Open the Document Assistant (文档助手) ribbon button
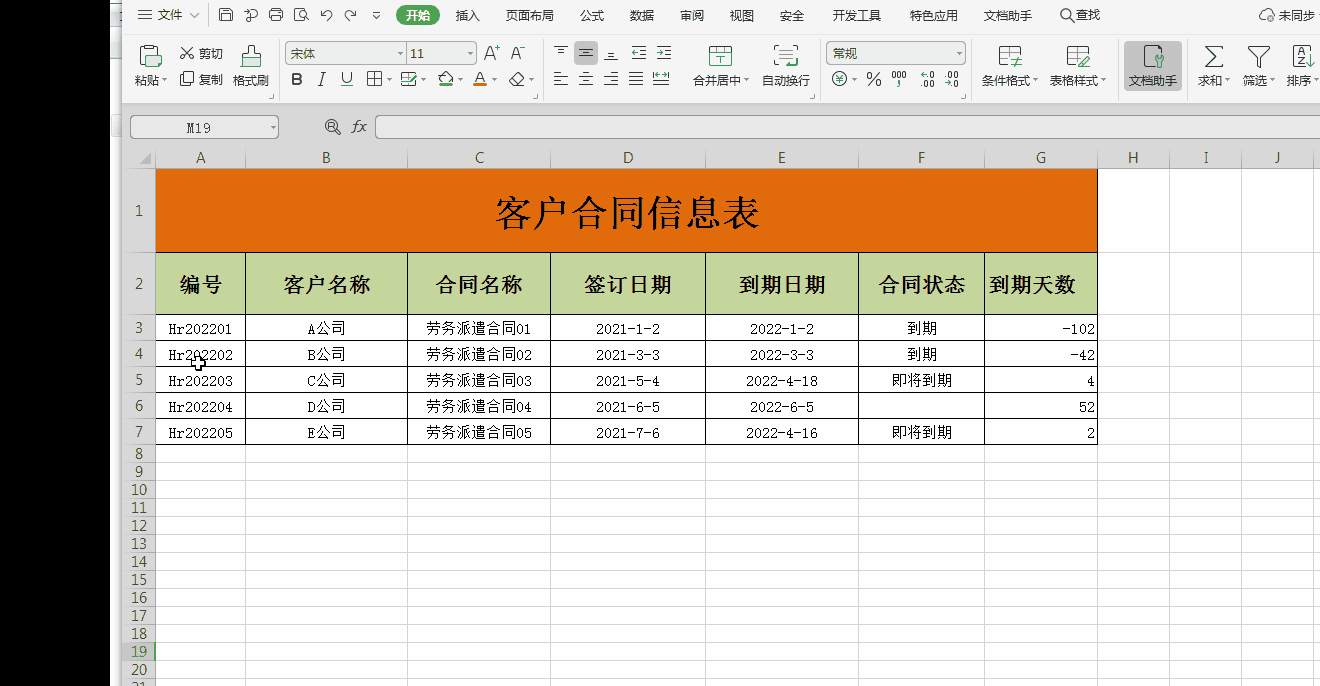The width and height of the screenshot is (1320, 686). coord(1153,65)
